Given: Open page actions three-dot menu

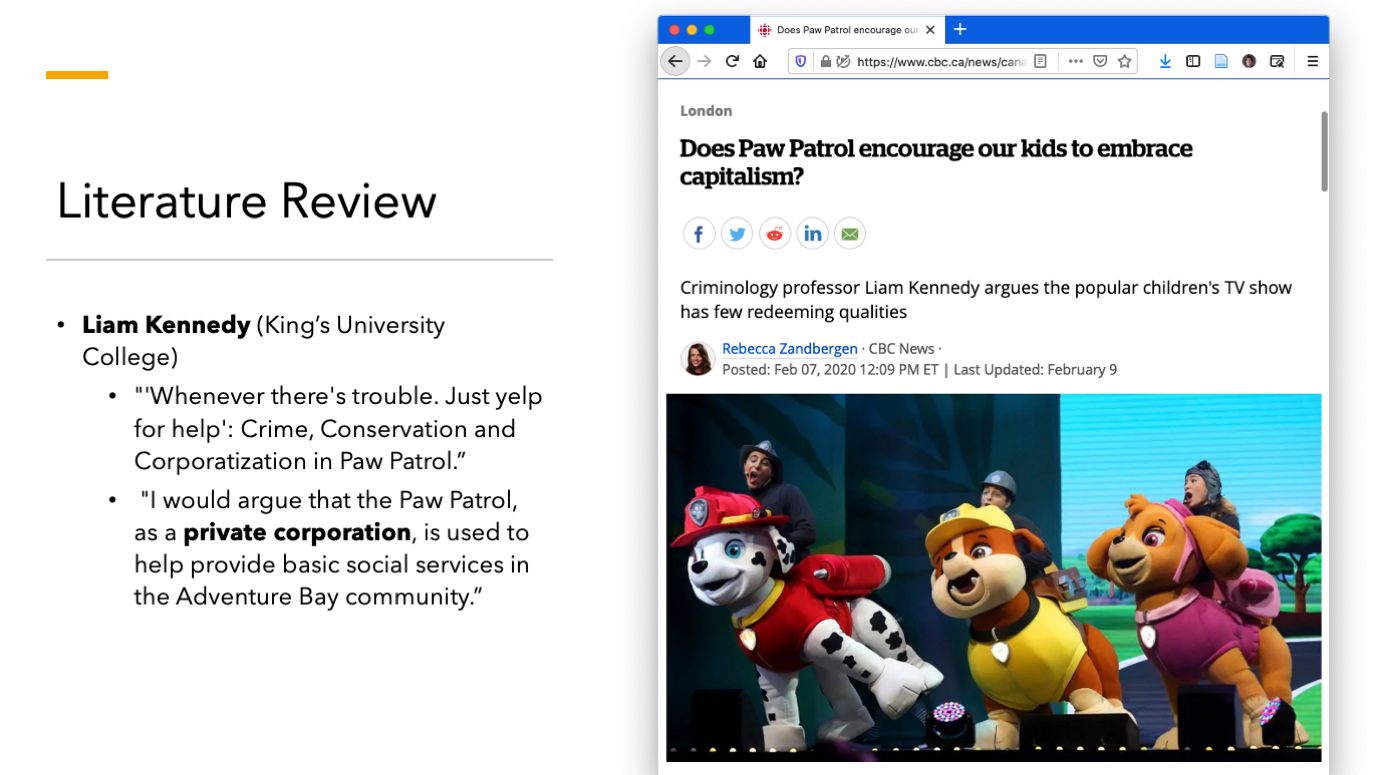Looking at the screenshot, I should [1075, 61].
